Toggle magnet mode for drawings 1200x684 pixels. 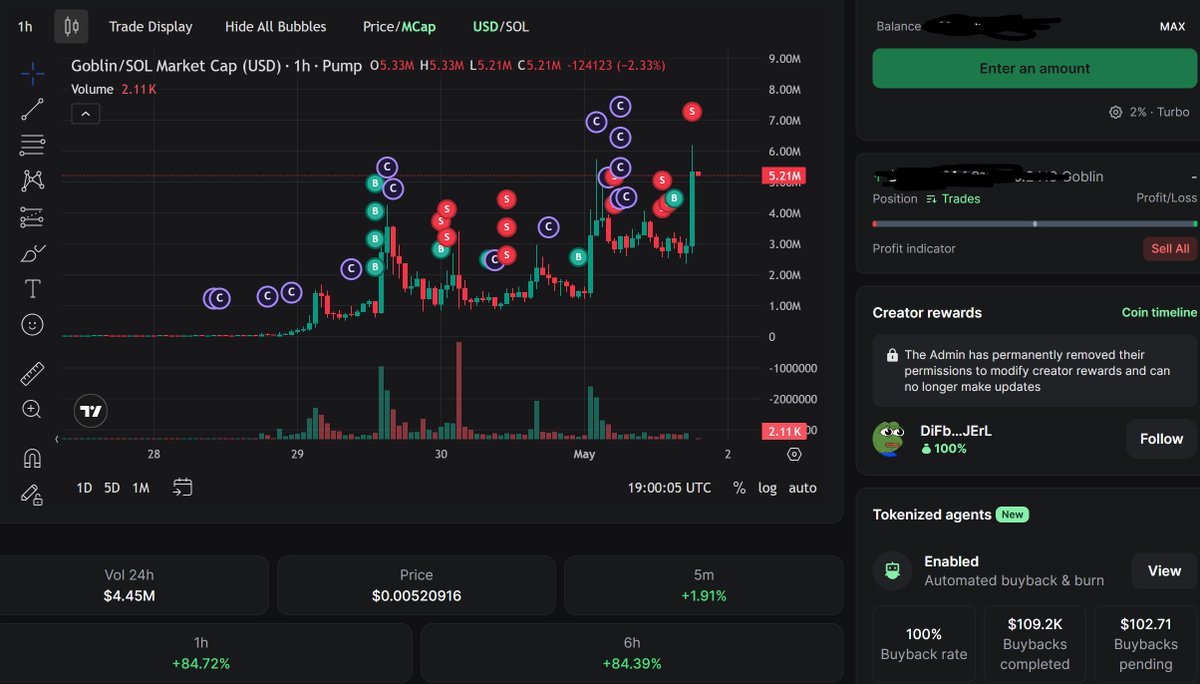(x=32, y=458)
